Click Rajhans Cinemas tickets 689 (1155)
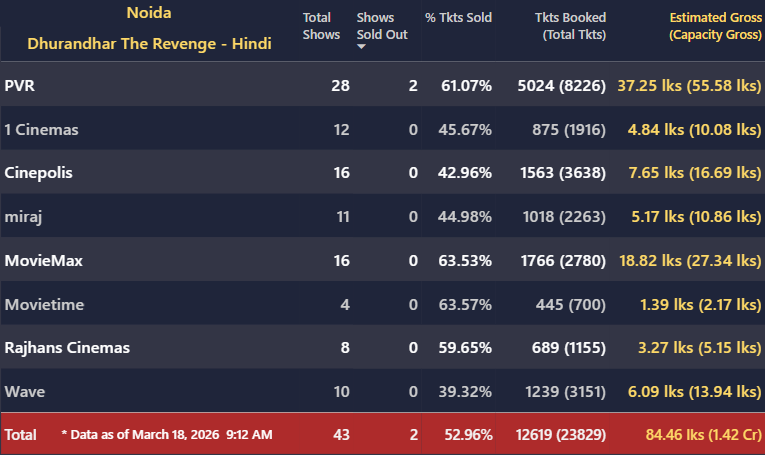This screenshot has height=455, width=765. pos(569,348)
